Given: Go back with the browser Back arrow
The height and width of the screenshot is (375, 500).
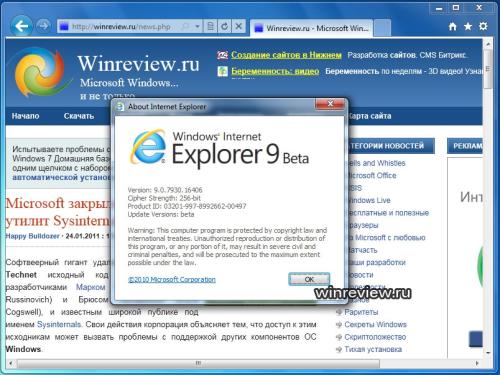Looking at the screenshot, I should (21, 26).
